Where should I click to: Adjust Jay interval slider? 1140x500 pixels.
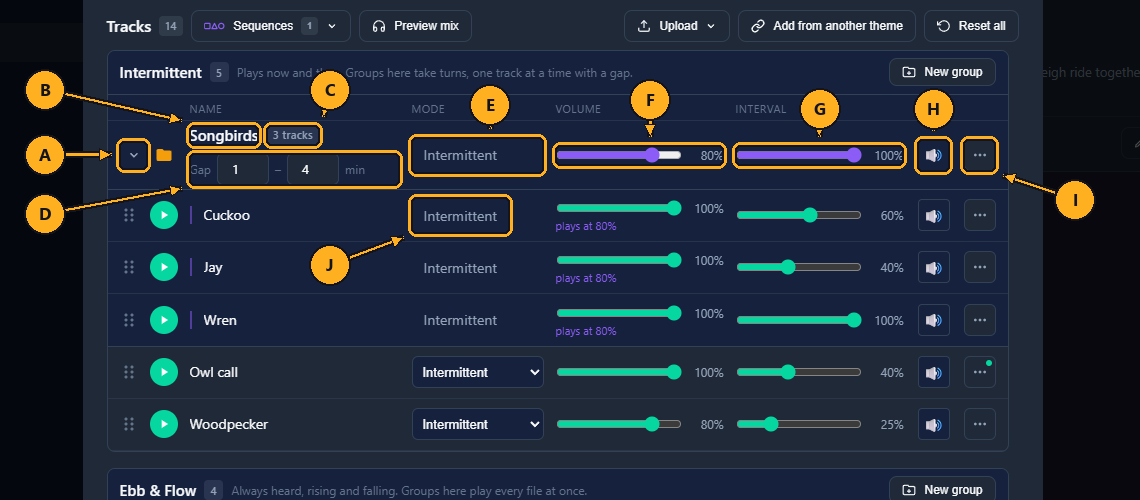click(799, 267)
